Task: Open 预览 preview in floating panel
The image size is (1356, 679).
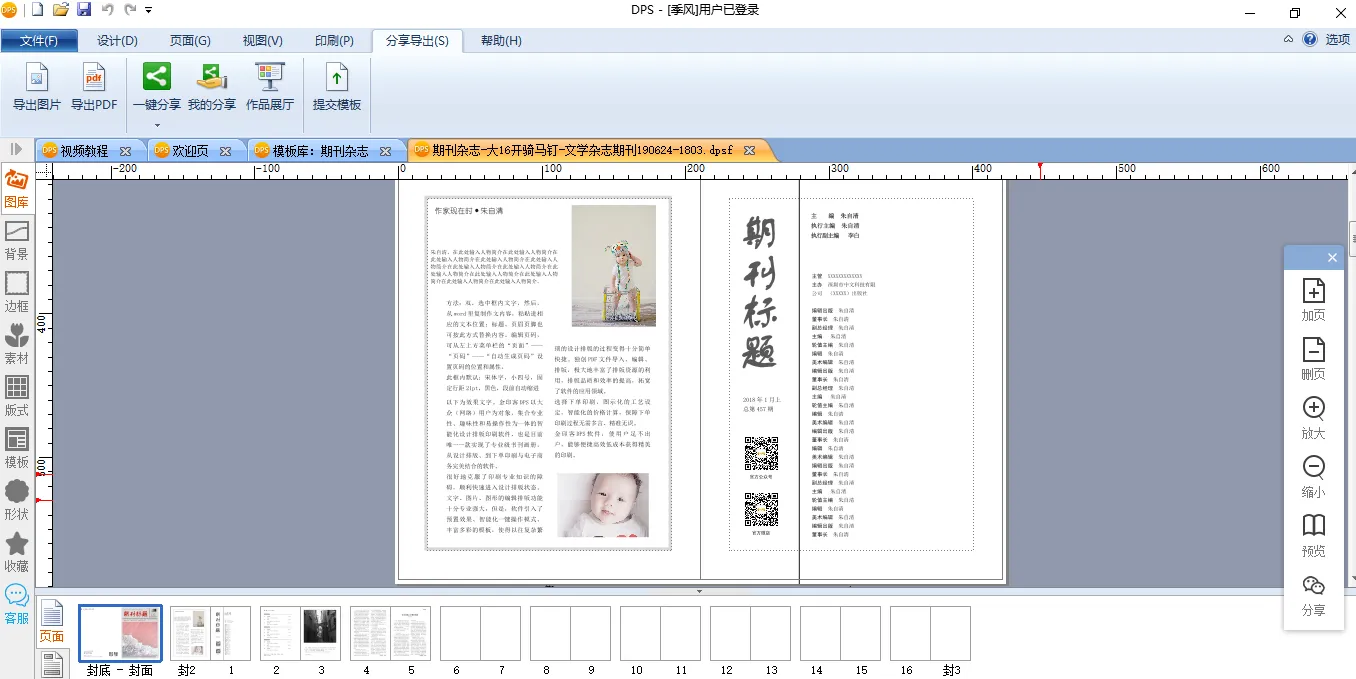Action: [1313, 536]
